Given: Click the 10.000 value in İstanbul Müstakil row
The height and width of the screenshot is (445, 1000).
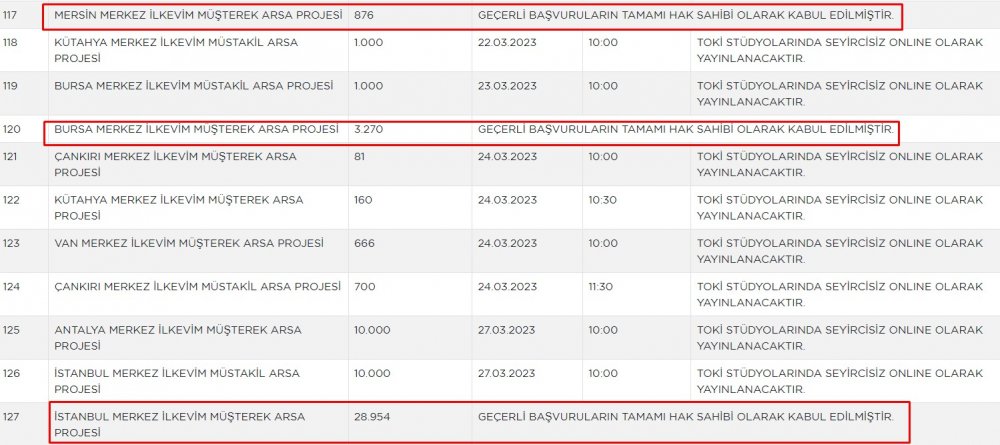Looking at the screenshot, I should [x=372, y=373].
